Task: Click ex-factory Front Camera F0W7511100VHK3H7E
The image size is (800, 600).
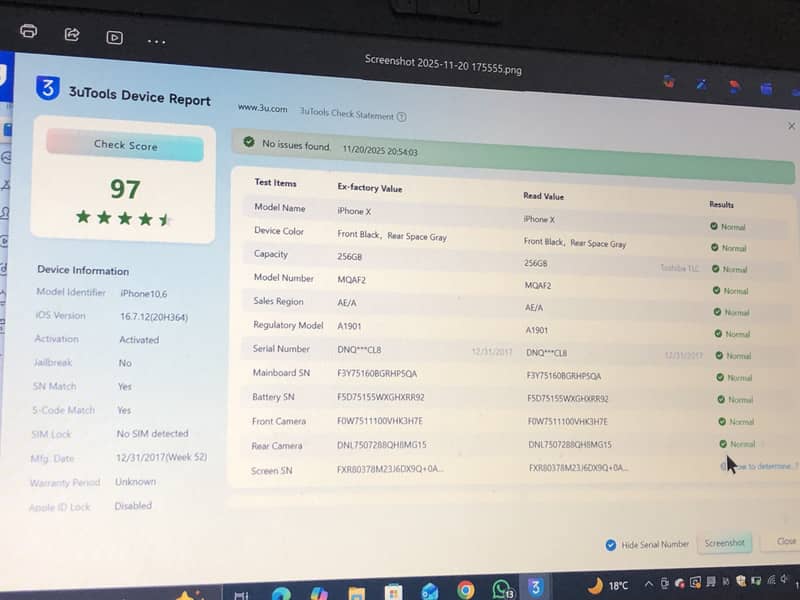Action: (380, 421)
